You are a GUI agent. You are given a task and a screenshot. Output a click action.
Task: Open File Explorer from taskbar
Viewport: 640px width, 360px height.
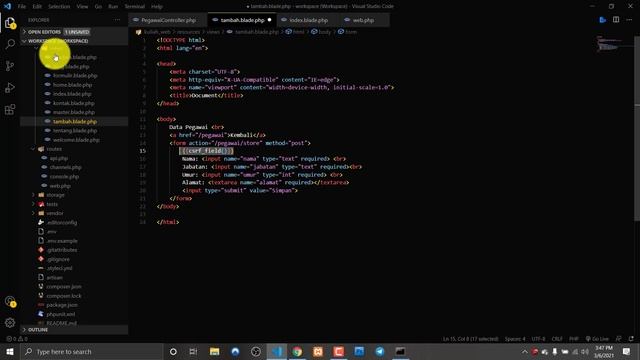(x=214, y=351)
